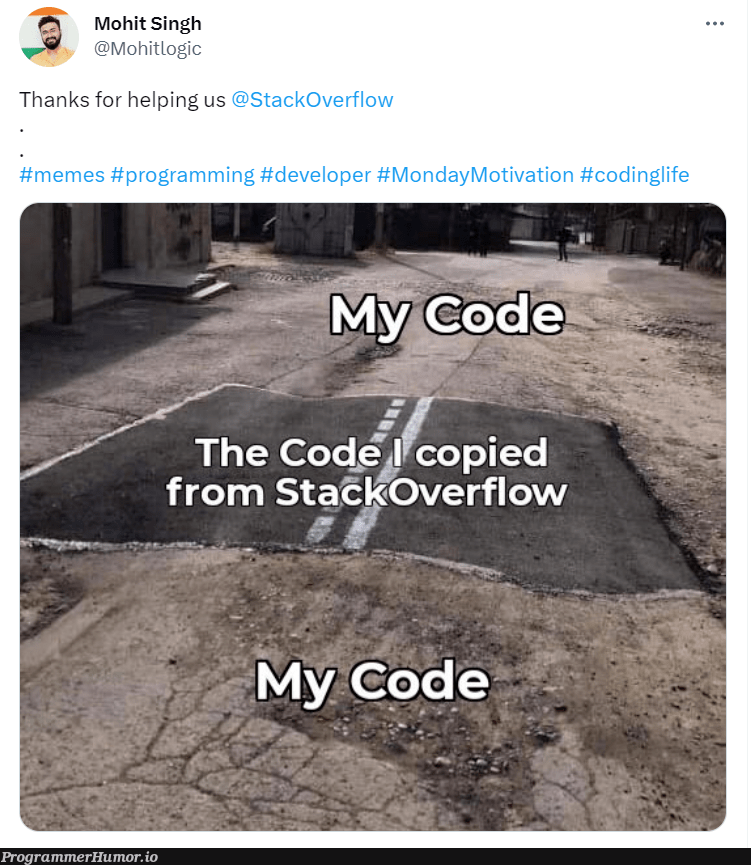Click the 'My Code' caption at top
The height and width of the screenshot is (865, 751).
[448, 317]
